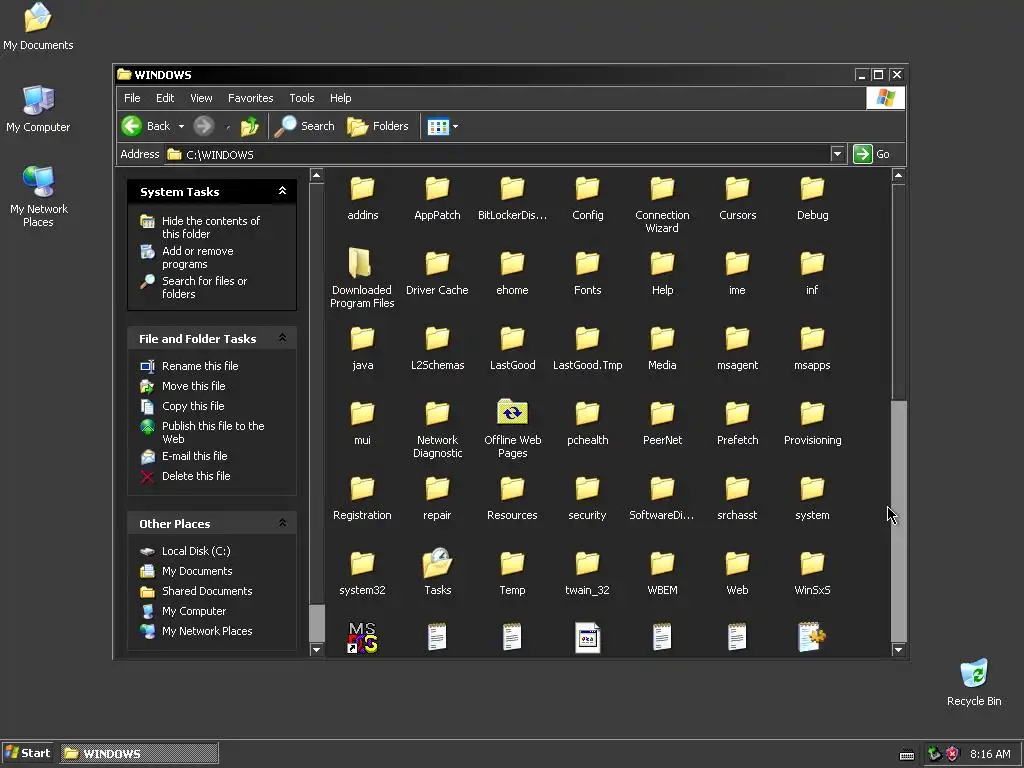Select the security folder
Screen dimensions: 1024x768
(x=587, y=500)
